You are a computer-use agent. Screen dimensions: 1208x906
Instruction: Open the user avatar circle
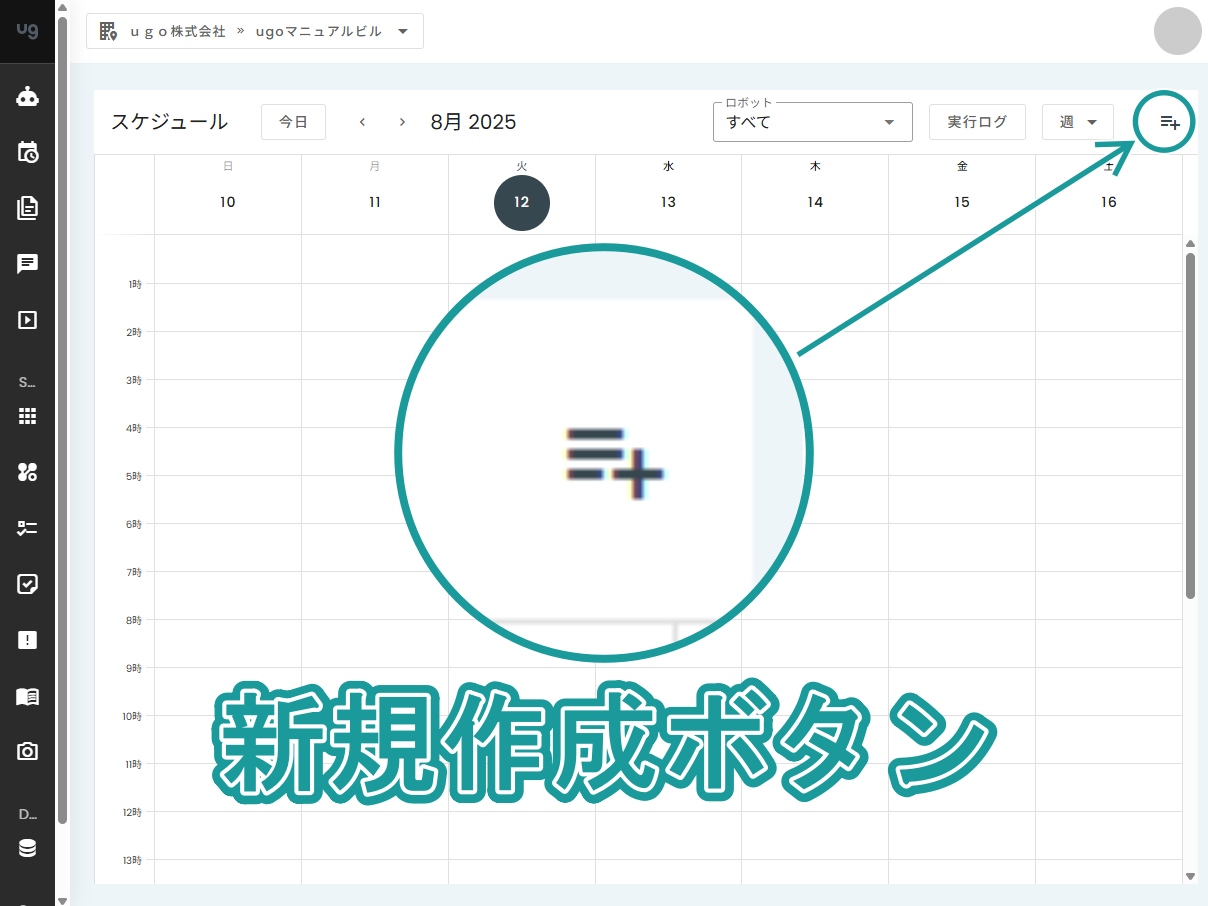(1177, 31)
